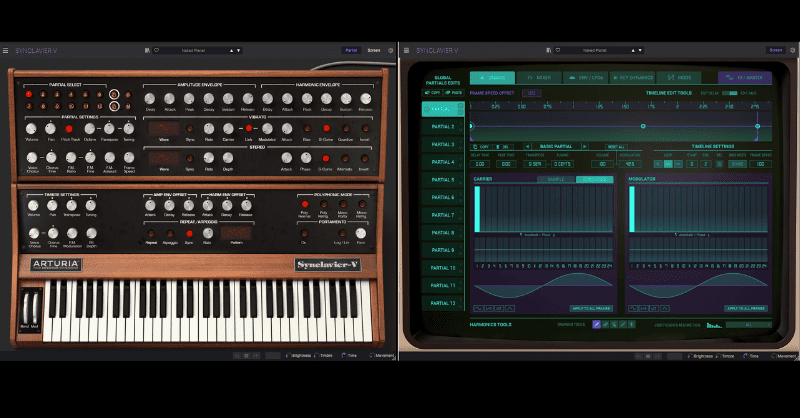Open arpeggio Pattern selector display
800x418 pixels.
236,233
